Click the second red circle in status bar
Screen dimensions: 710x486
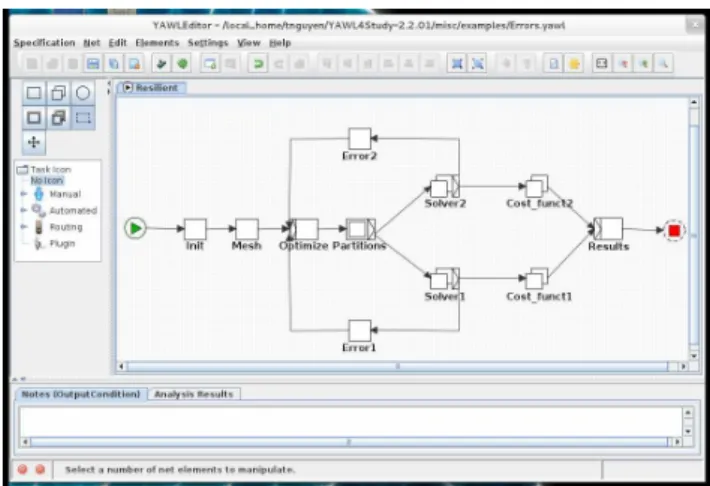[x=40, y=470]
